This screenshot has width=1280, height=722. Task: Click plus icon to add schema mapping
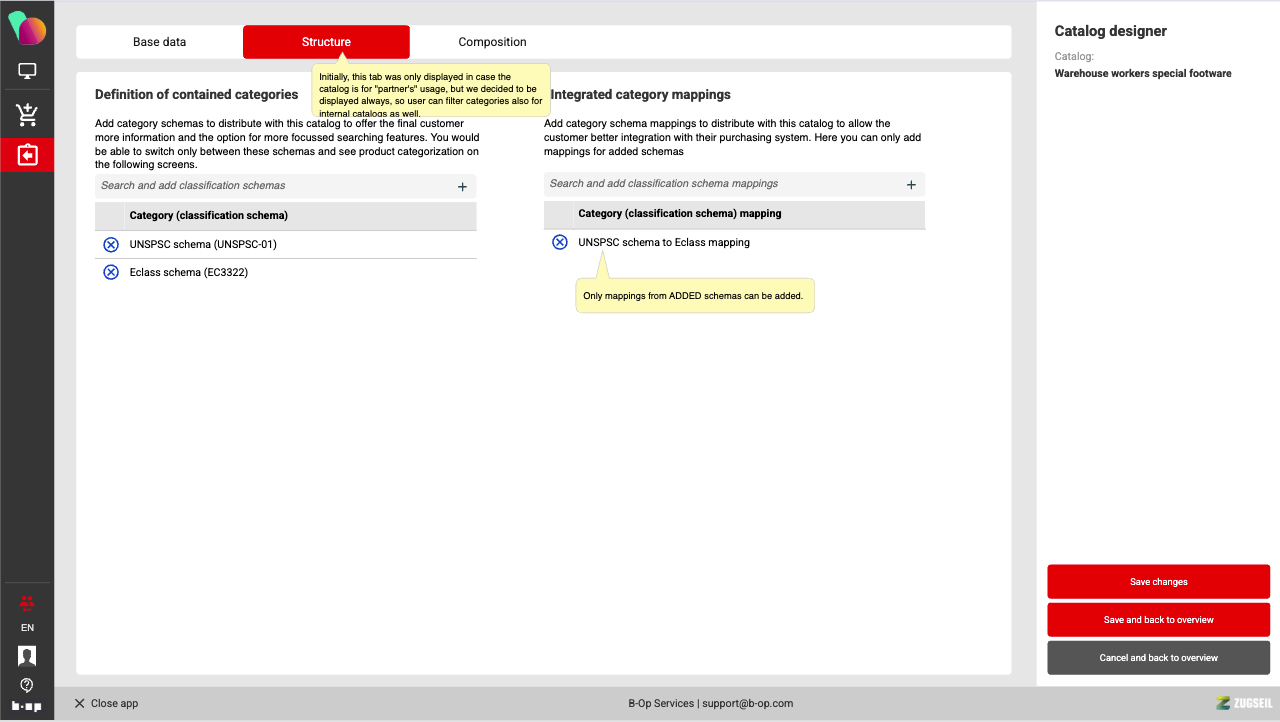tap(911, 184)
